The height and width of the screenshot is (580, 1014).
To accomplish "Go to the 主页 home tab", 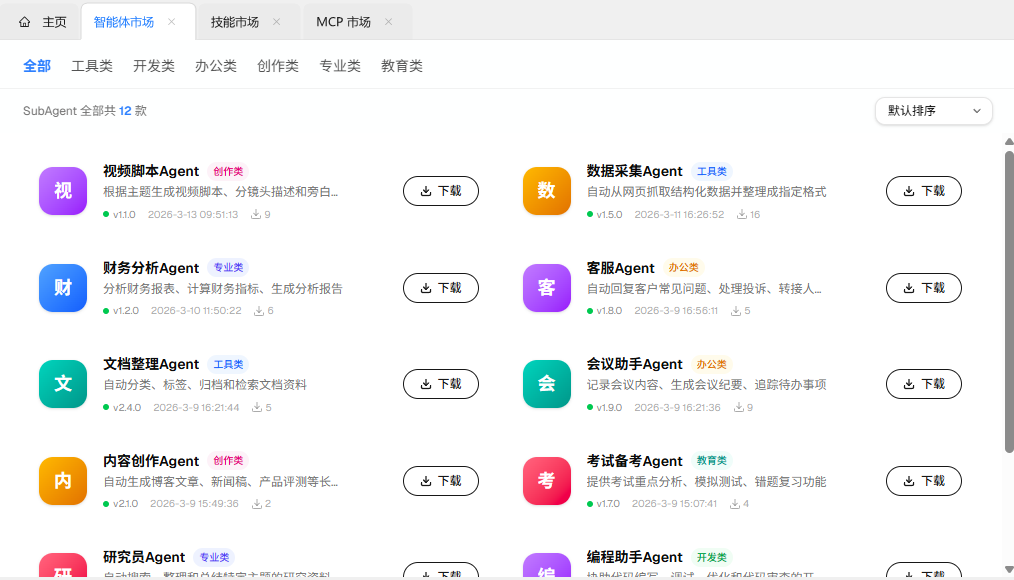I will (x=43, y=22).
